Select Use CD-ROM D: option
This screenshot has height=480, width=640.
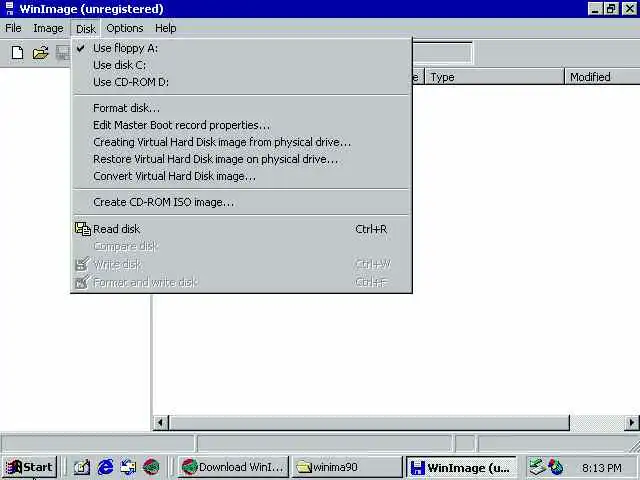[x=241, y=82]
